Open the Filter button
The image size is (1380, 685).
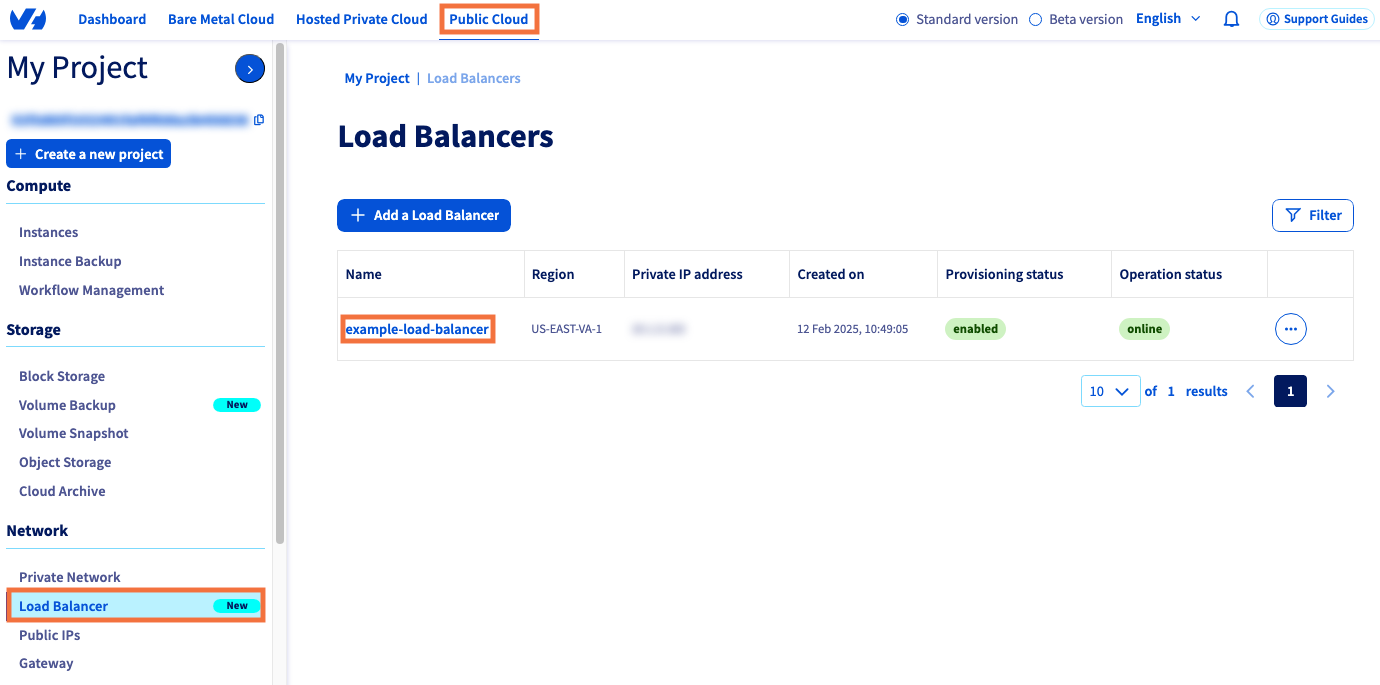pyautogui.click(x=1313, y=215)
